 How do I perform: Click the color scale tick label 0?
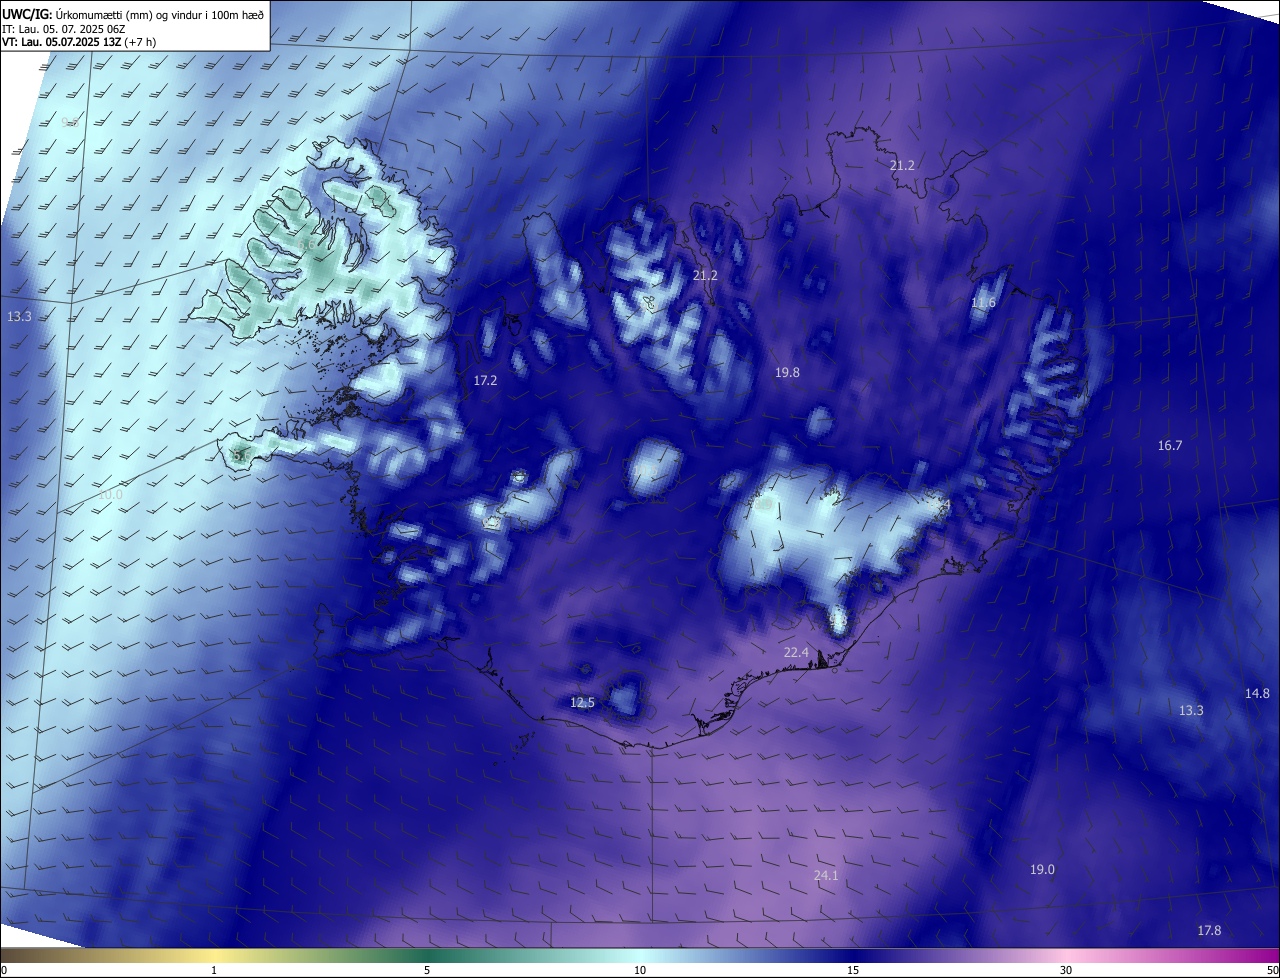coord(4,970)
